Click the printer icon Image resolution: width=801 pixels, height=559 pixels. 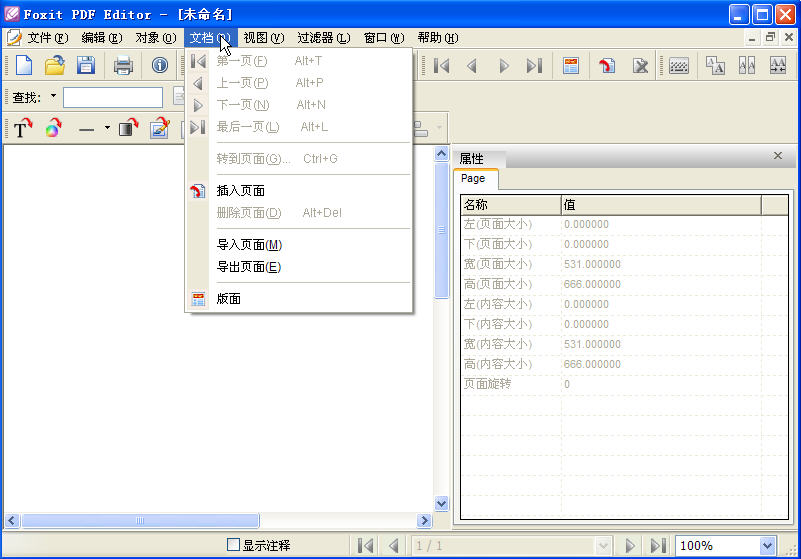pos(123,65)
